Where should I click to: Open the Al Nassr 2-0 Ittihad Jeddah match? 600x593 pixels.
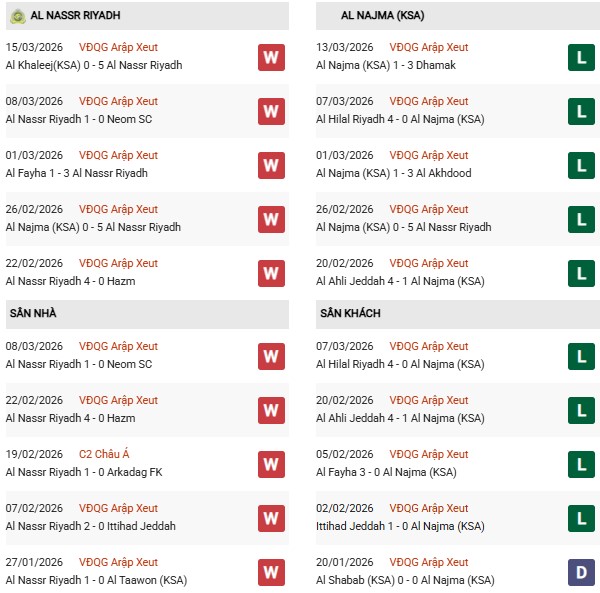[x=90, y=526]
